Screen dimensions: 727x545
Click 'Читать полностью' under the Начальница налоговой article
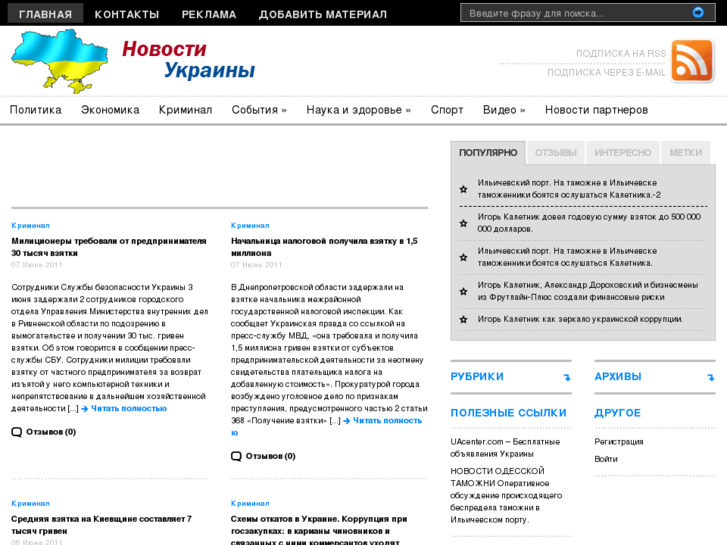tap(387, 421)
